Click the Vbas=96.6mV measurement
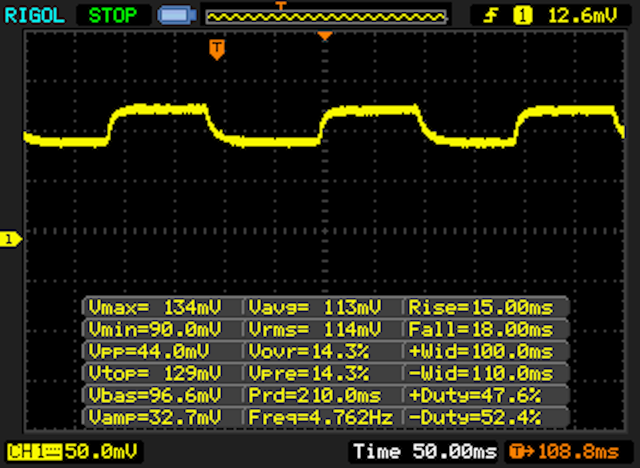This screenshot has height=468, width=640. 155,395
